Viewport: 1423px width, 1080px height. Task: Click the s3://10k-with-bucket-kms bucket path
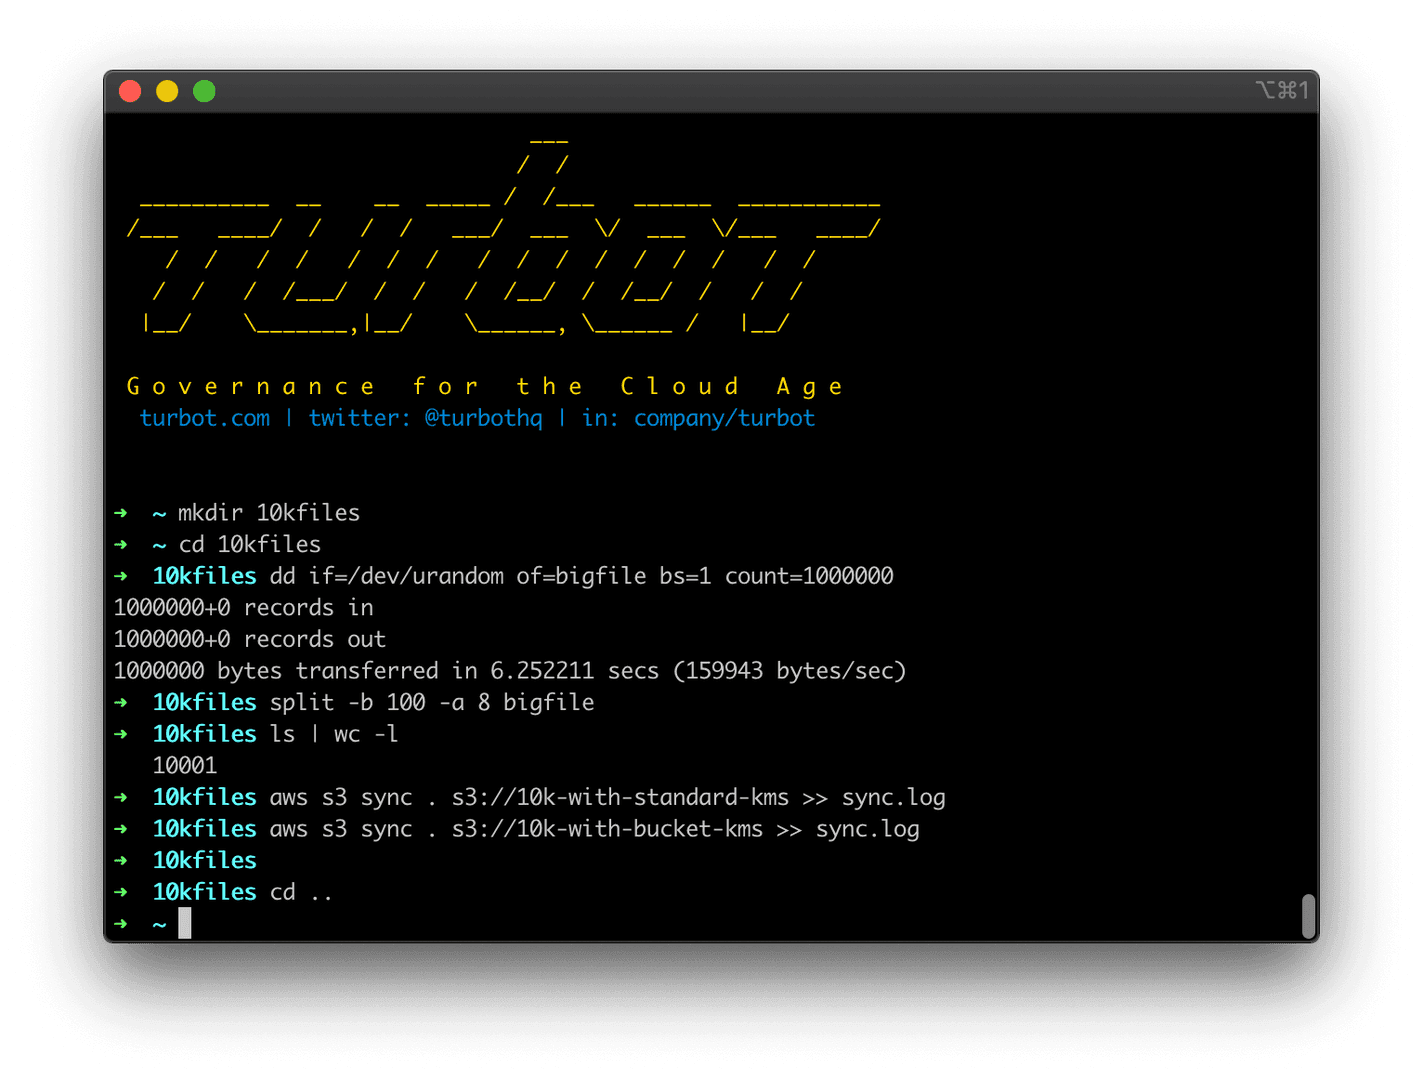pyautogui.click(x=607, y=829)
